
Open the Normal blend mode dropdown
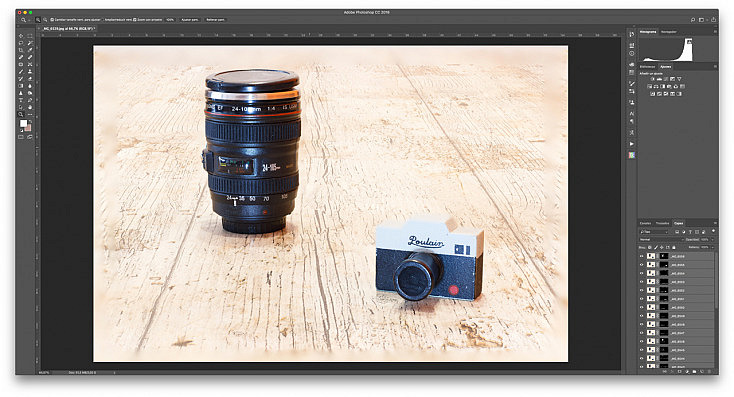point(662,240)
